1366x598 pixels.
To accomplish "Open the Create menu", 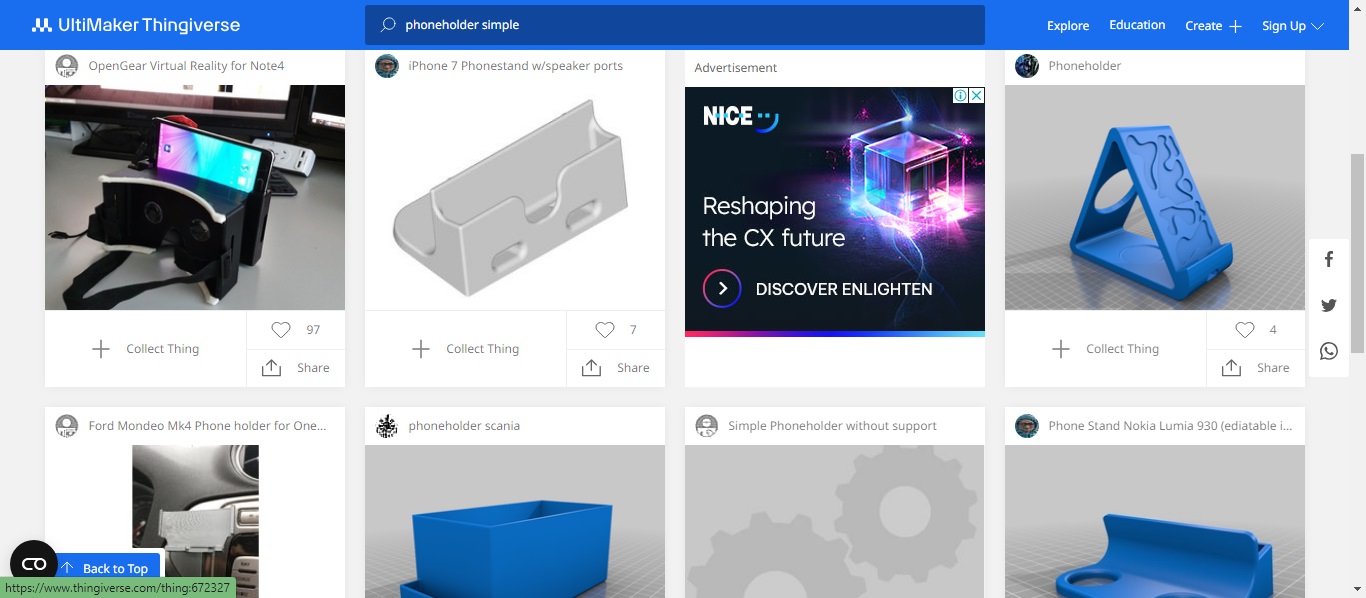I will [1213, 26].
